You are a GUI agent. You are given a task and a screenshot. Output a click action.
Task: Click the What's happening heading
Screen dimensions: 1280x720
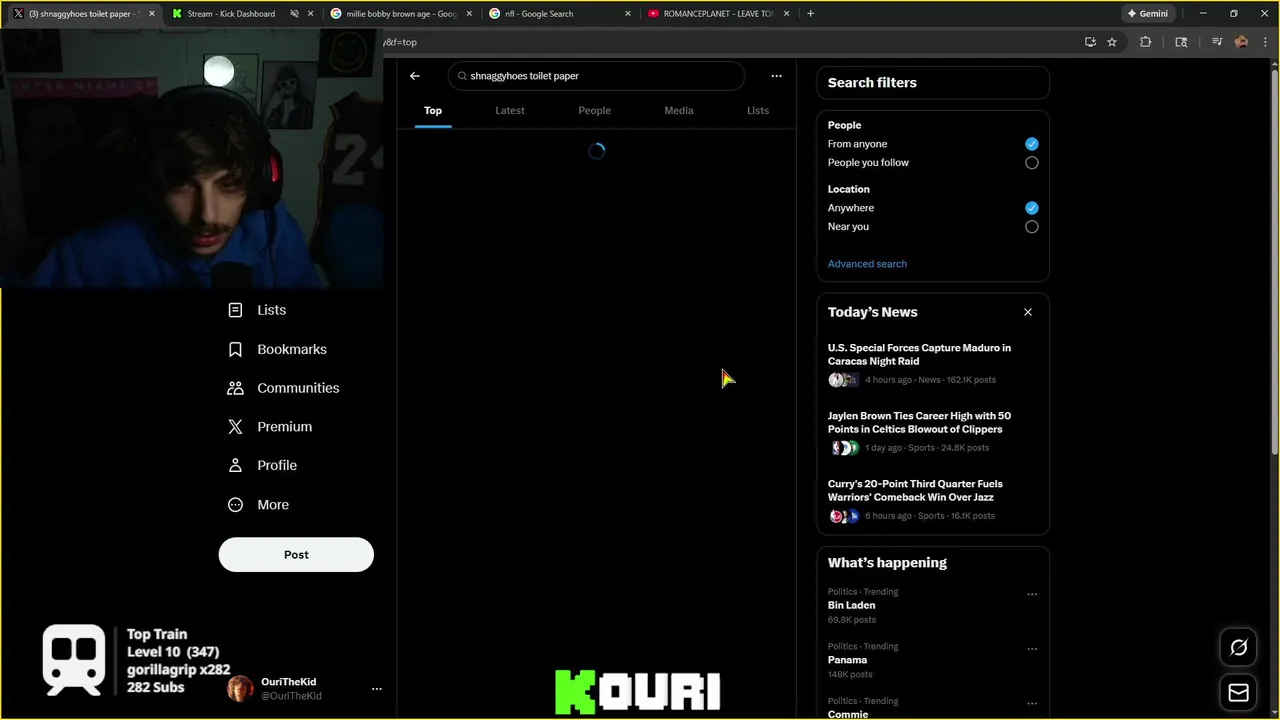[887, 563]
